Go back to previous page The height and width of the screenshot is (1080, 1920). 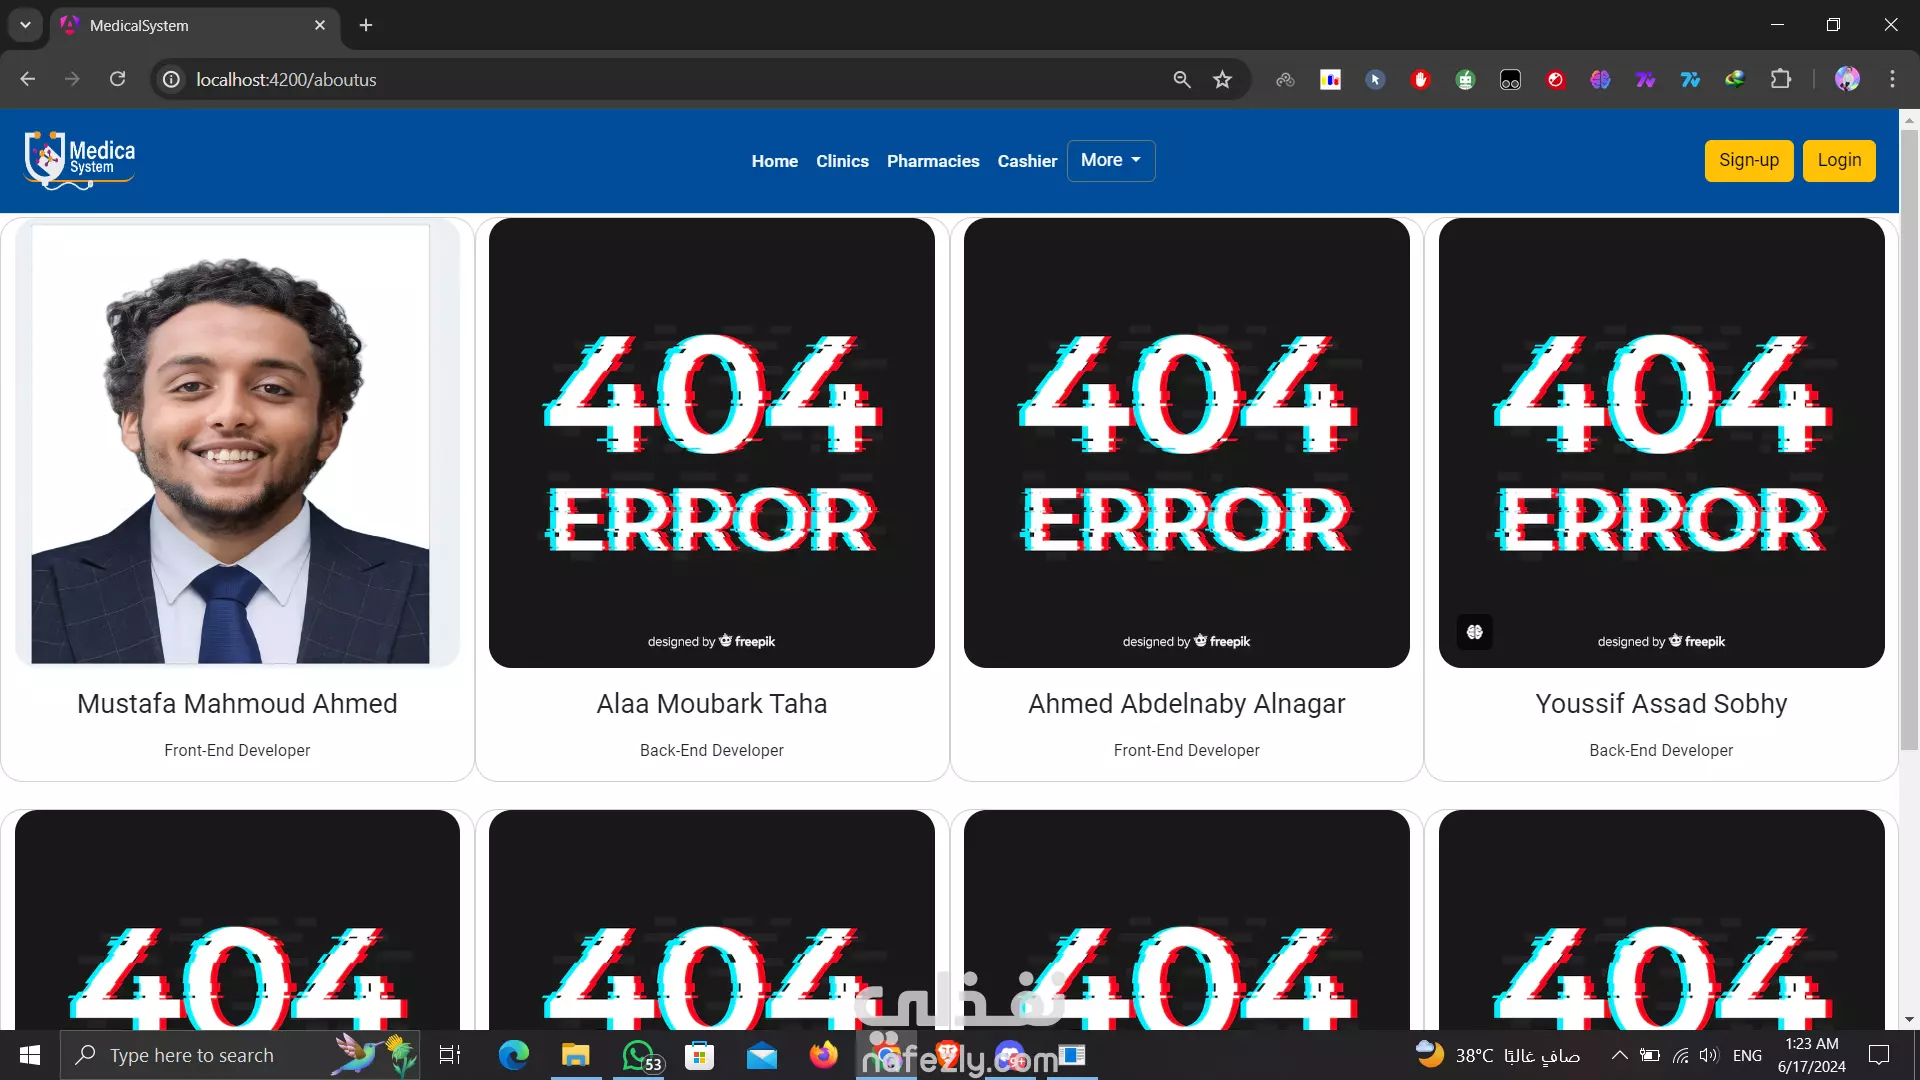(27, 79)
